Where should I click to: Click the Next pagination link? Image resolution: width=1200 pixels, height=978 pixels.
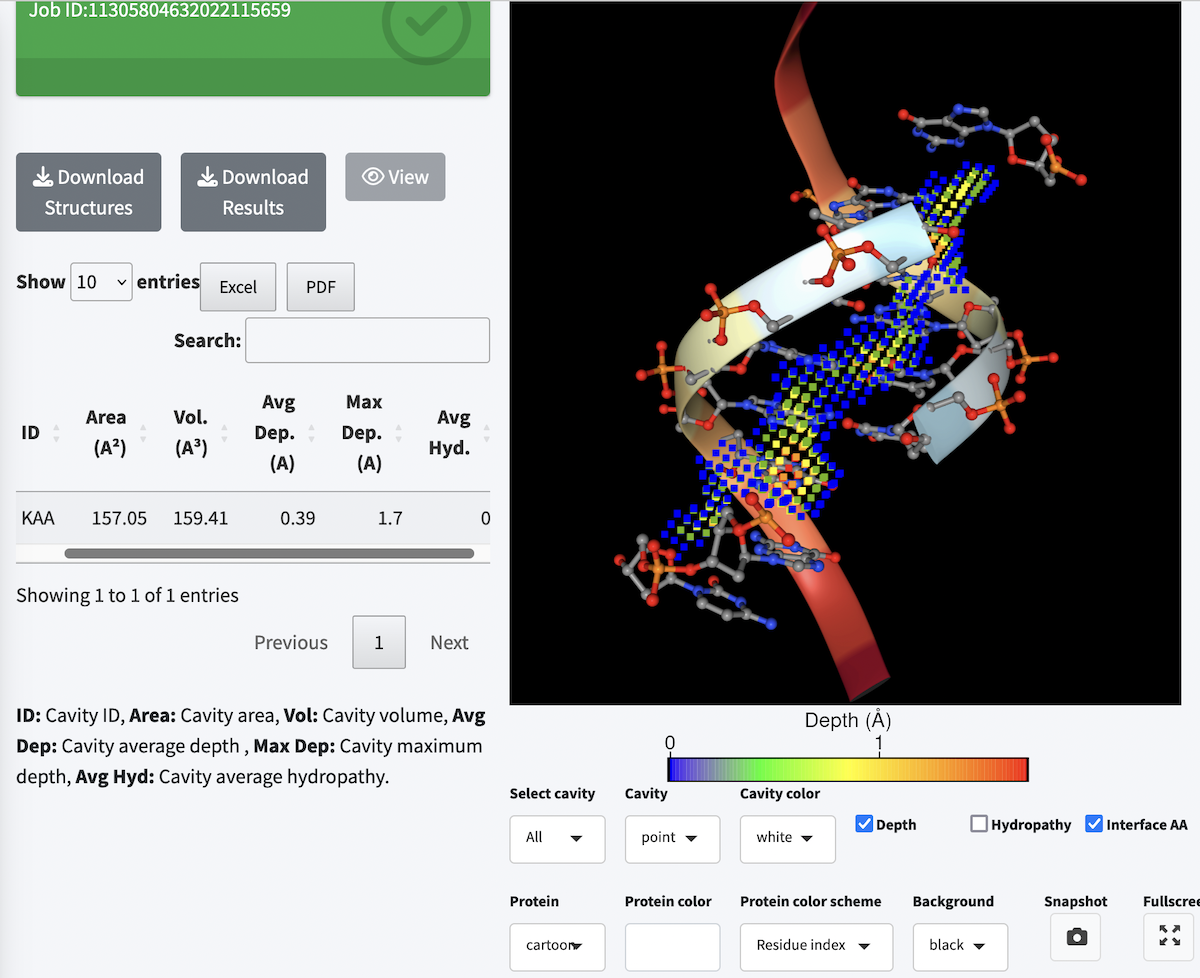[449, 642]
